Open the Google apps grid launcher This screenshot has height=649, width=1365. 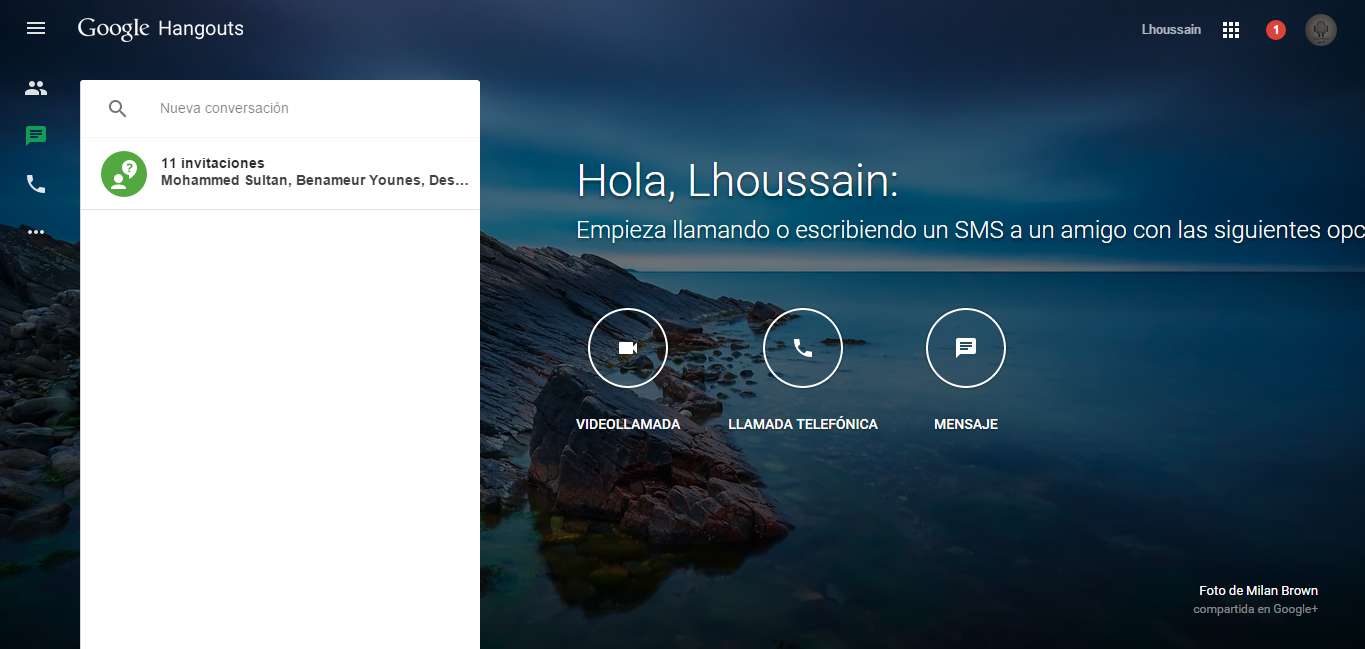click(1231, 30)
